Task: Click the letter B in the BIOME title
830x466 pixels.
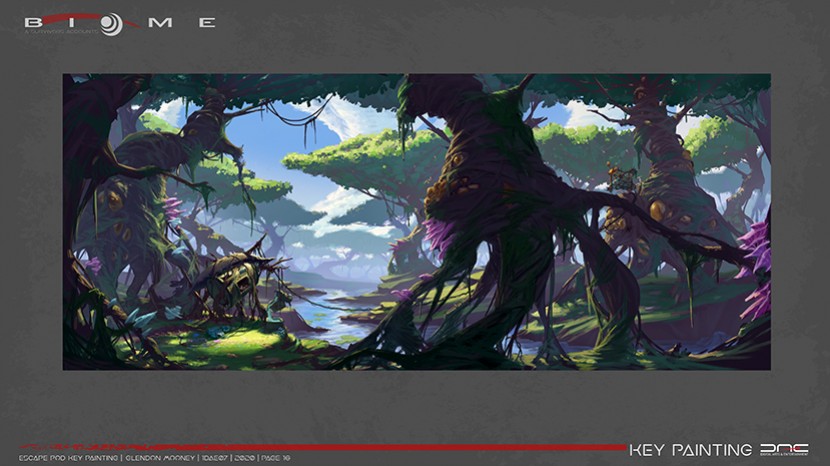Action: 33,22
